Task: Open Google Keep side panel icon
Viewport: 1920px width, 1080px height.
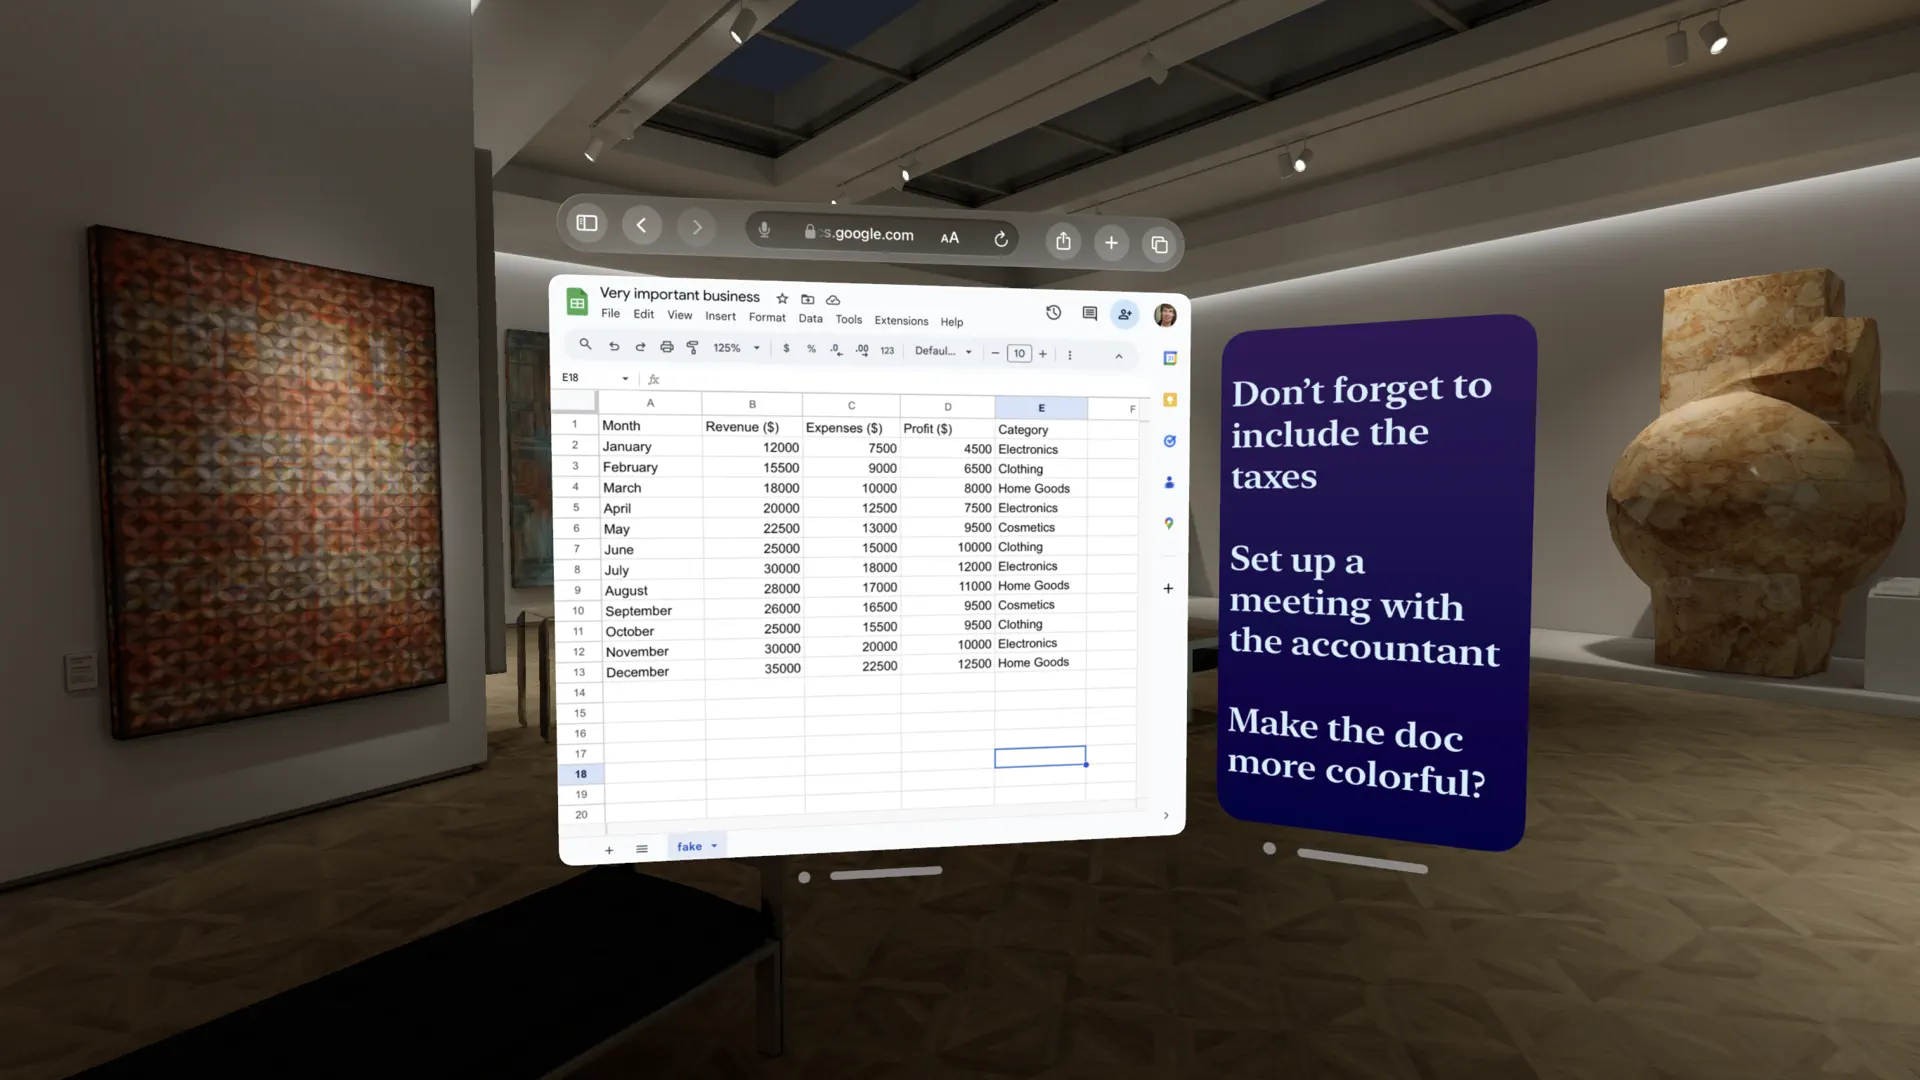Action: (1170, 400)
